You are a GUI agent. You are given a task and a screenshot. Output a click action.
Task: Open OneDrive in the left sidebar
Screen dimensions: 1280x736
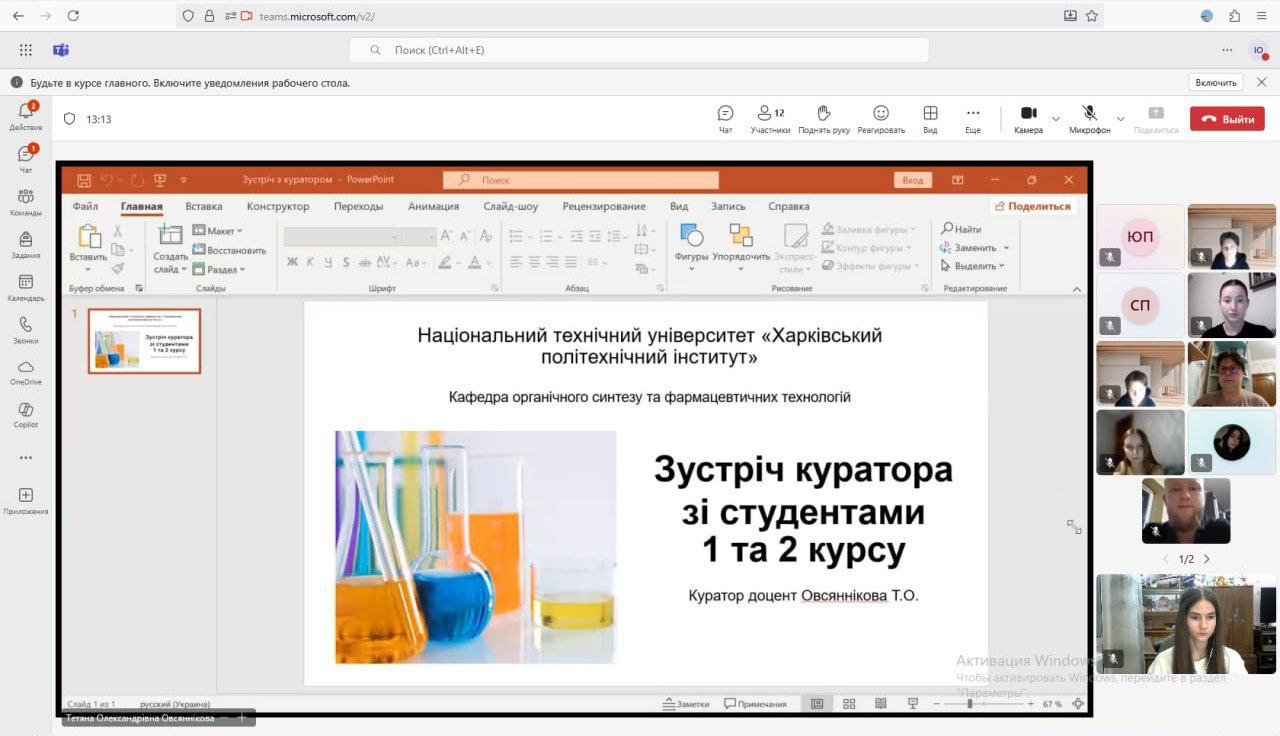tap(26, 372)
